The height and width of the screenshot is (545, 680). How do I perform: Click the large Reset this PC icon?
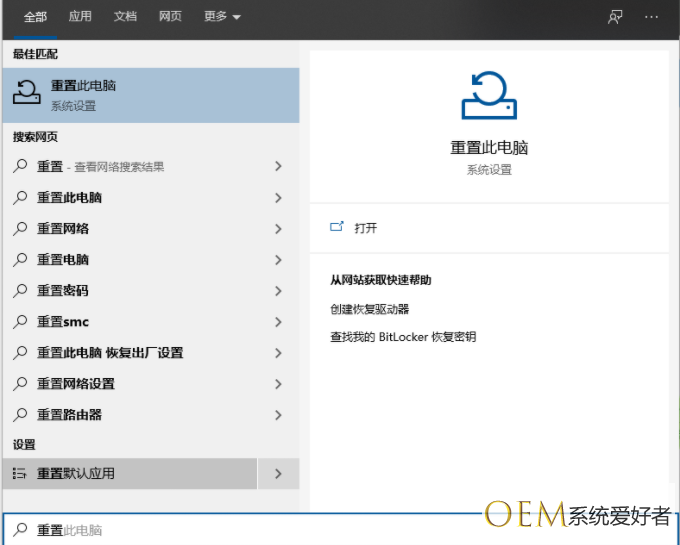[x=489, y=96]
